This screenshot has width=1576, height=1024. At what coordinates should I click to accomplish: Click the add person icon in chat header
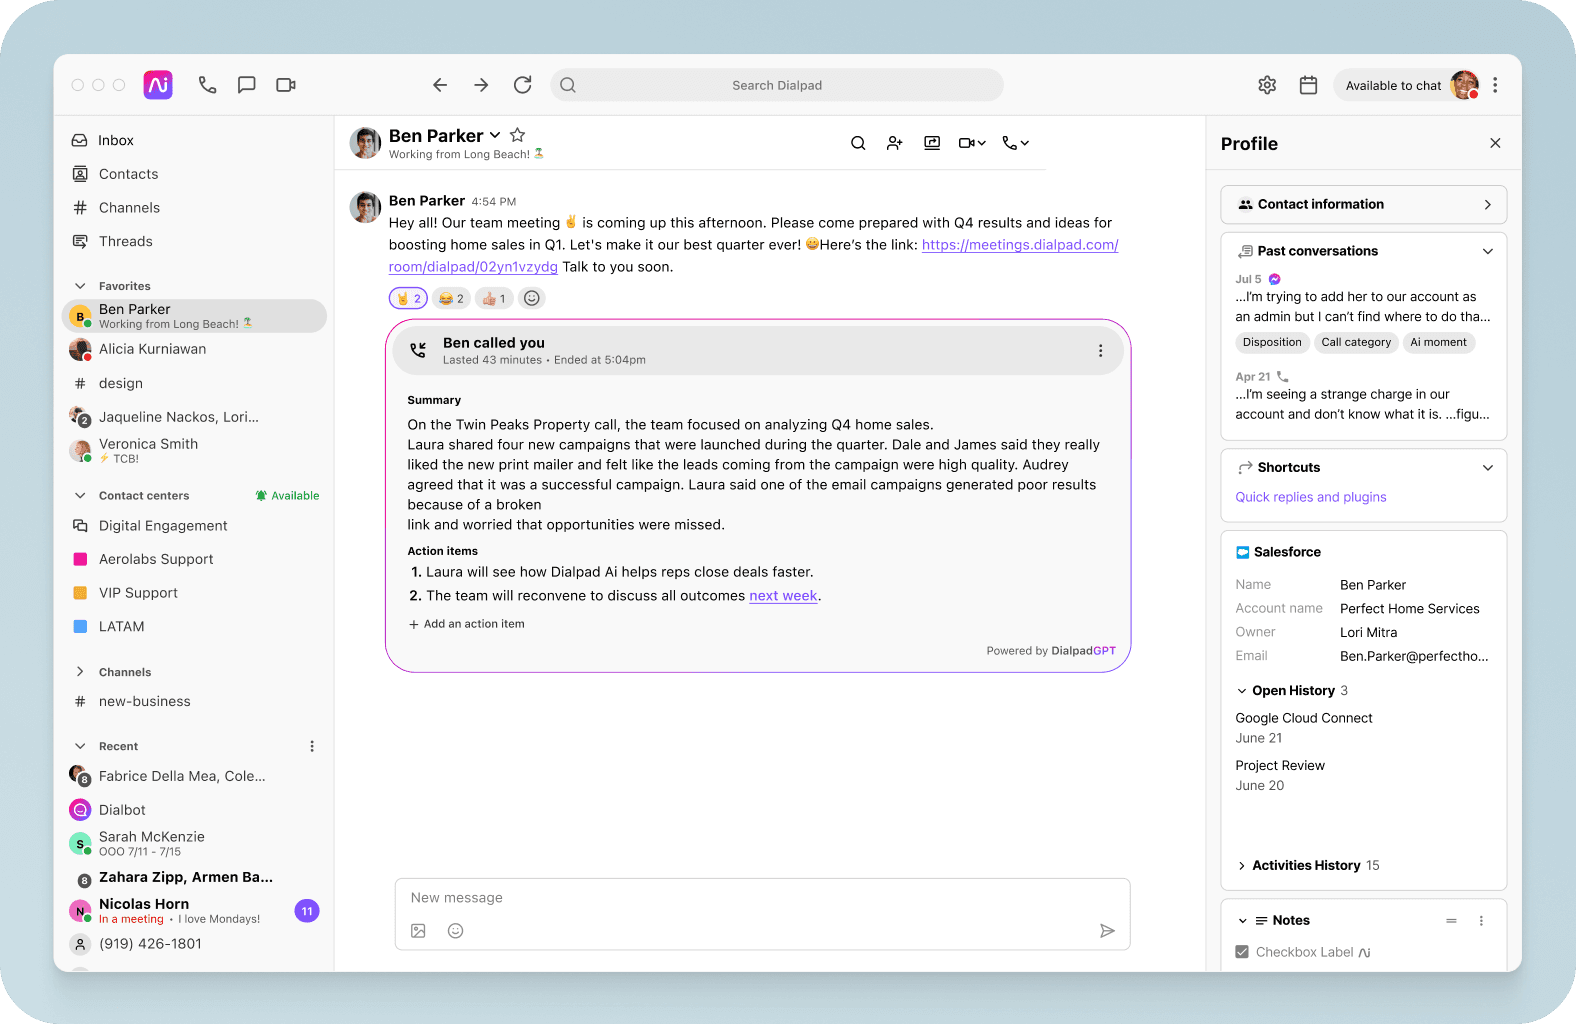click(x=895, y=143)
